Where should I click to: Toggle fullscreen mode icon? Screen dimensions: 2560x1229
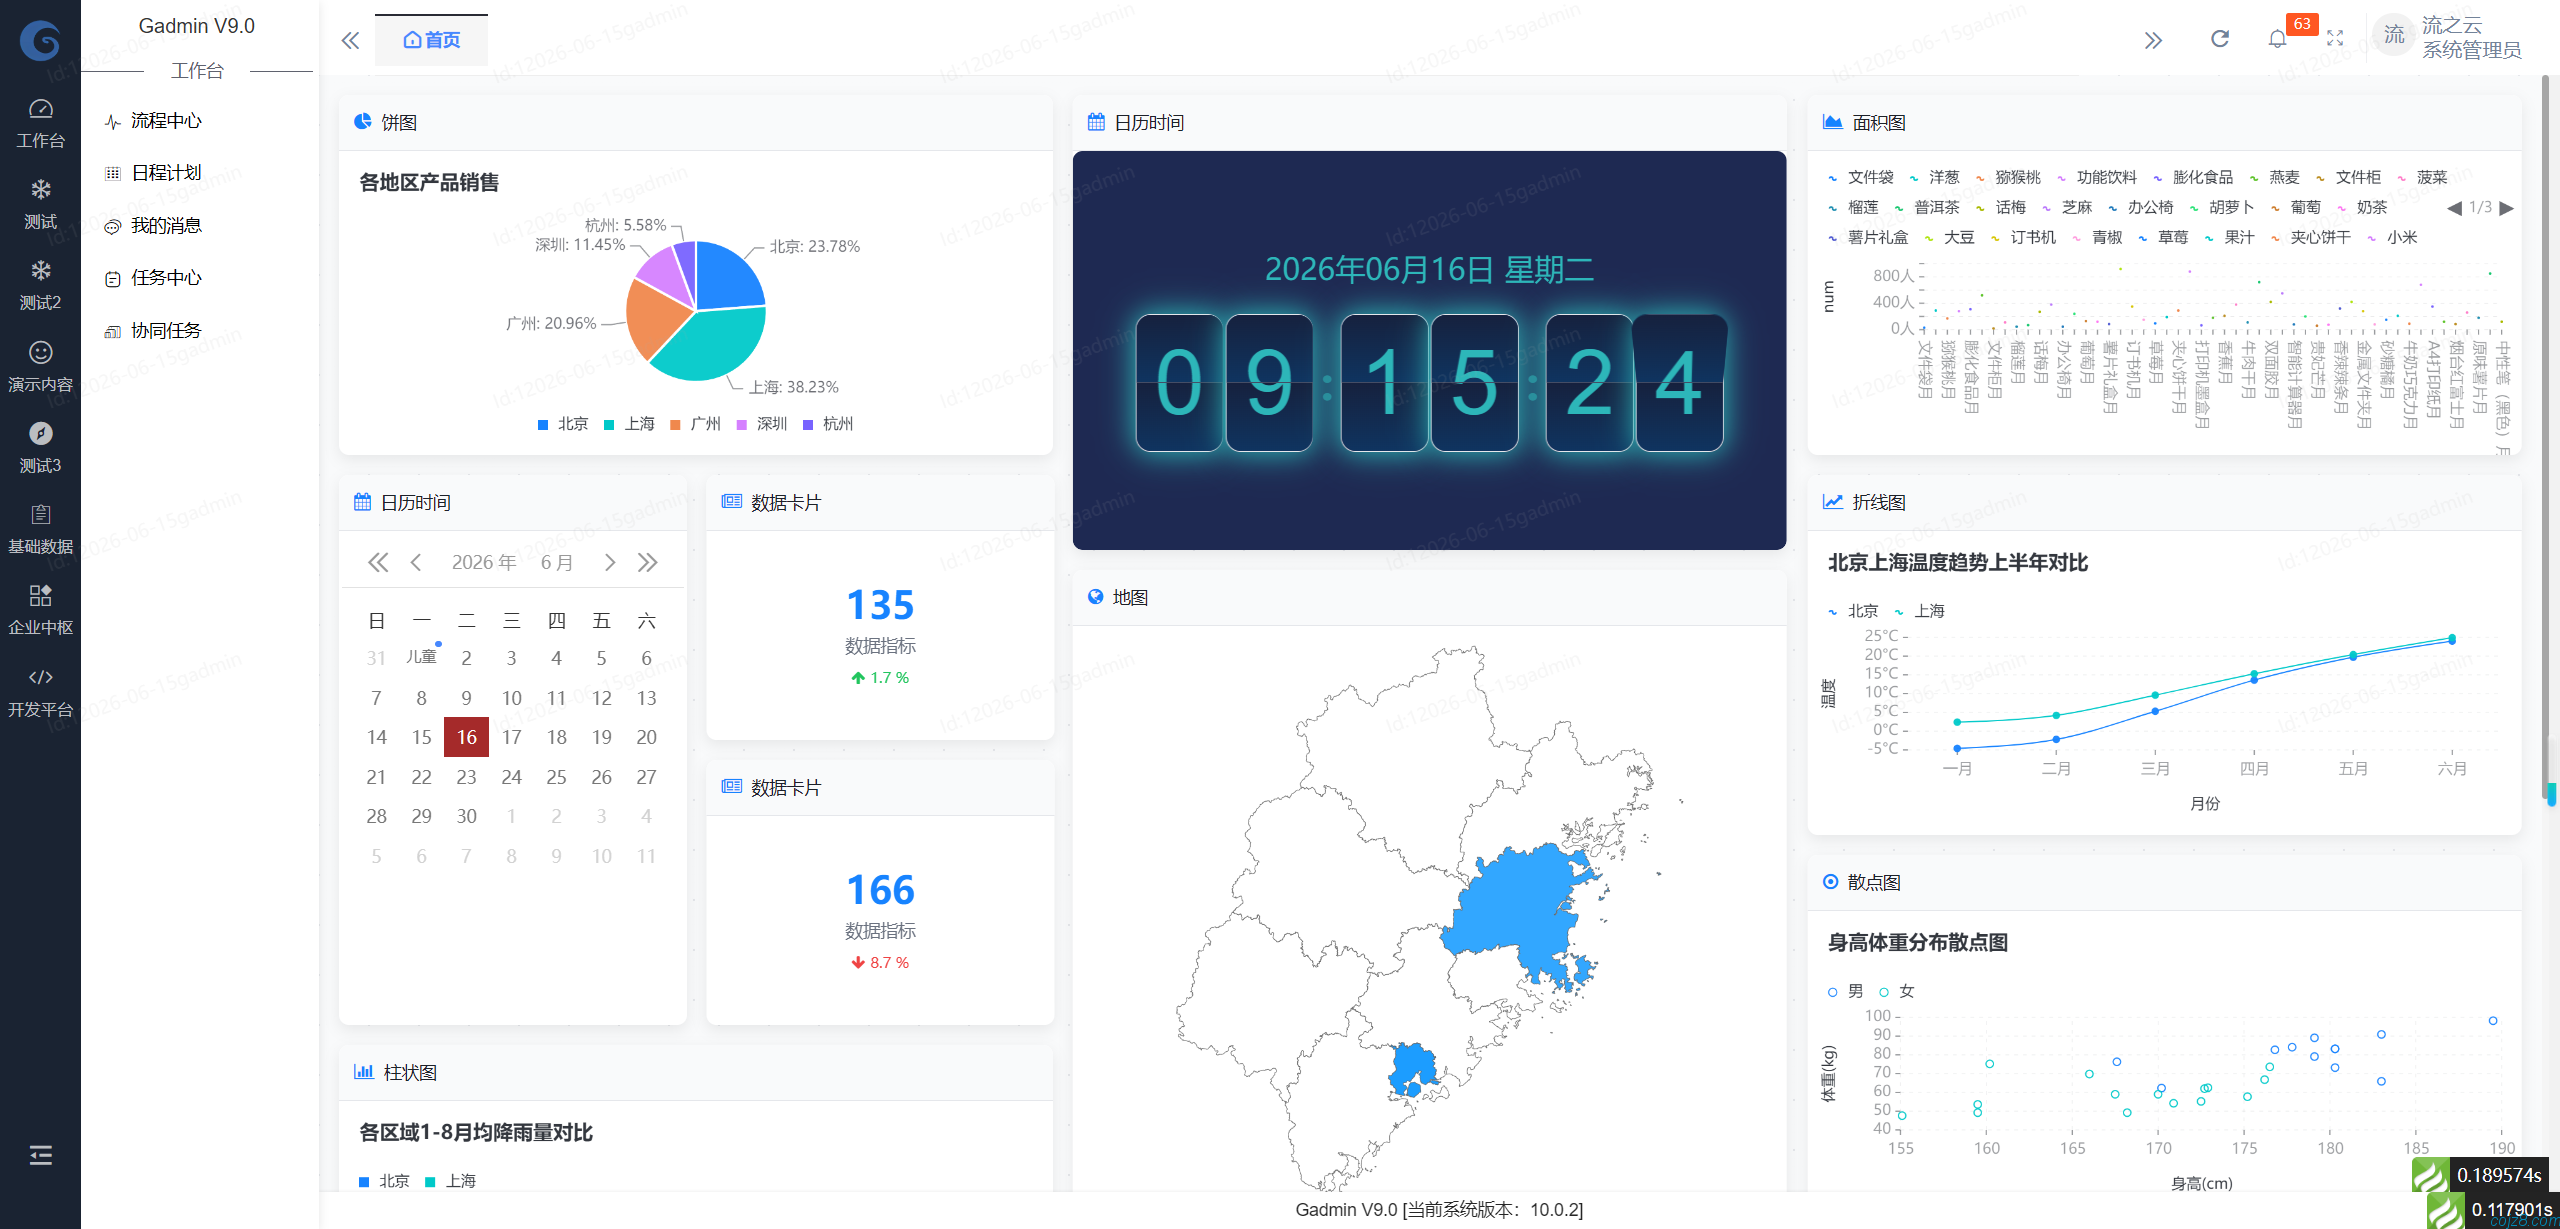pos(2335,39)
